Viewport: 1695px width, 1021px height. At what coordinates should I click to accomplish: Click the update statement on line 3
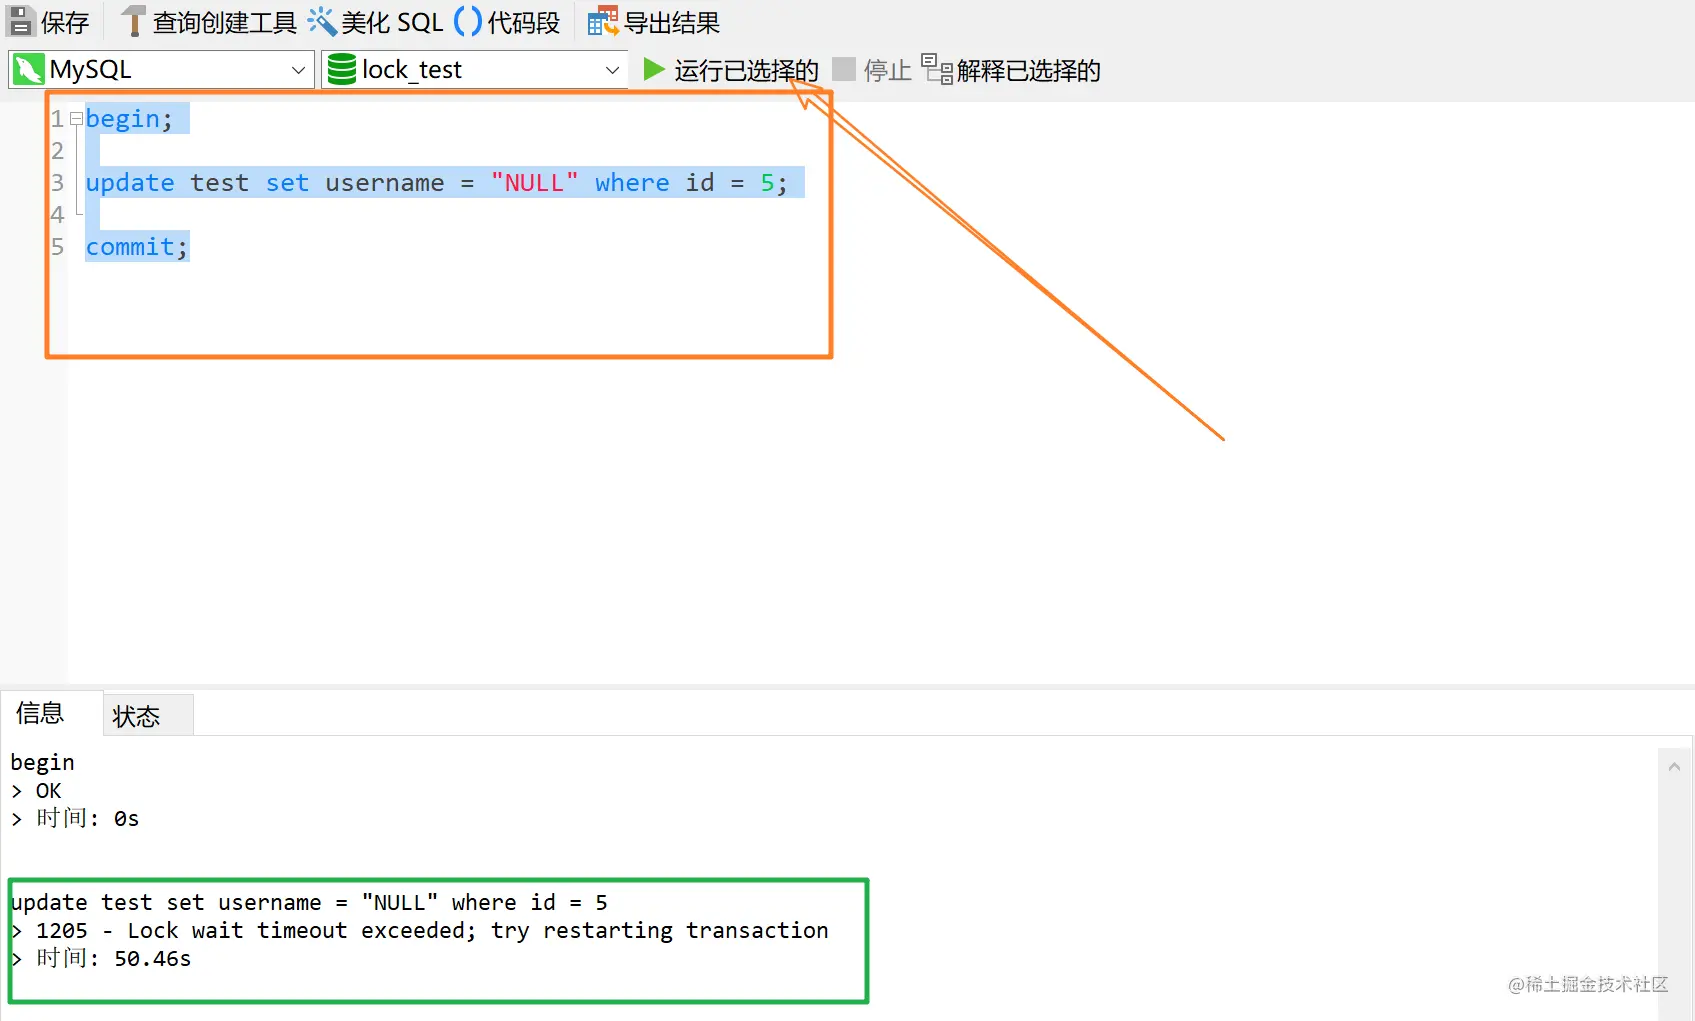coord(437,183)
